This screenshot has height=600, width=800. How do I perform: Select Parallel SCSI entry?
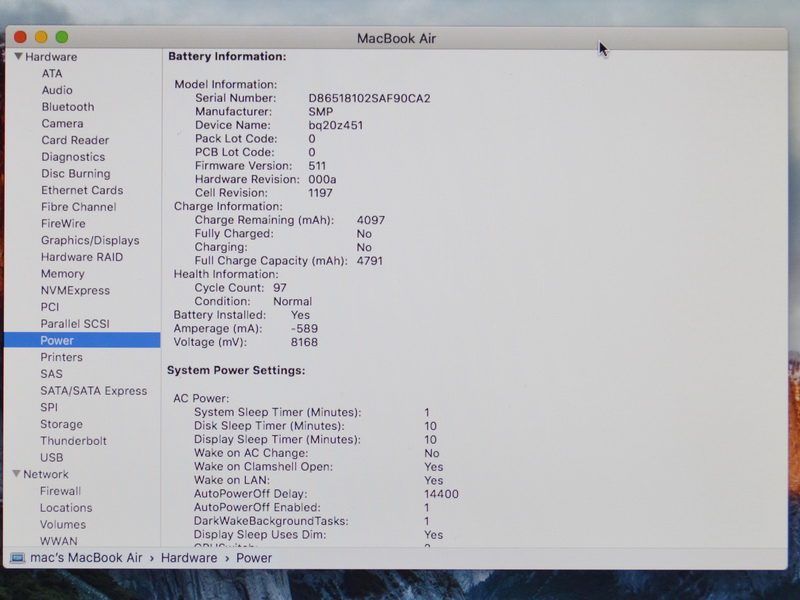[x=74, y=324]
